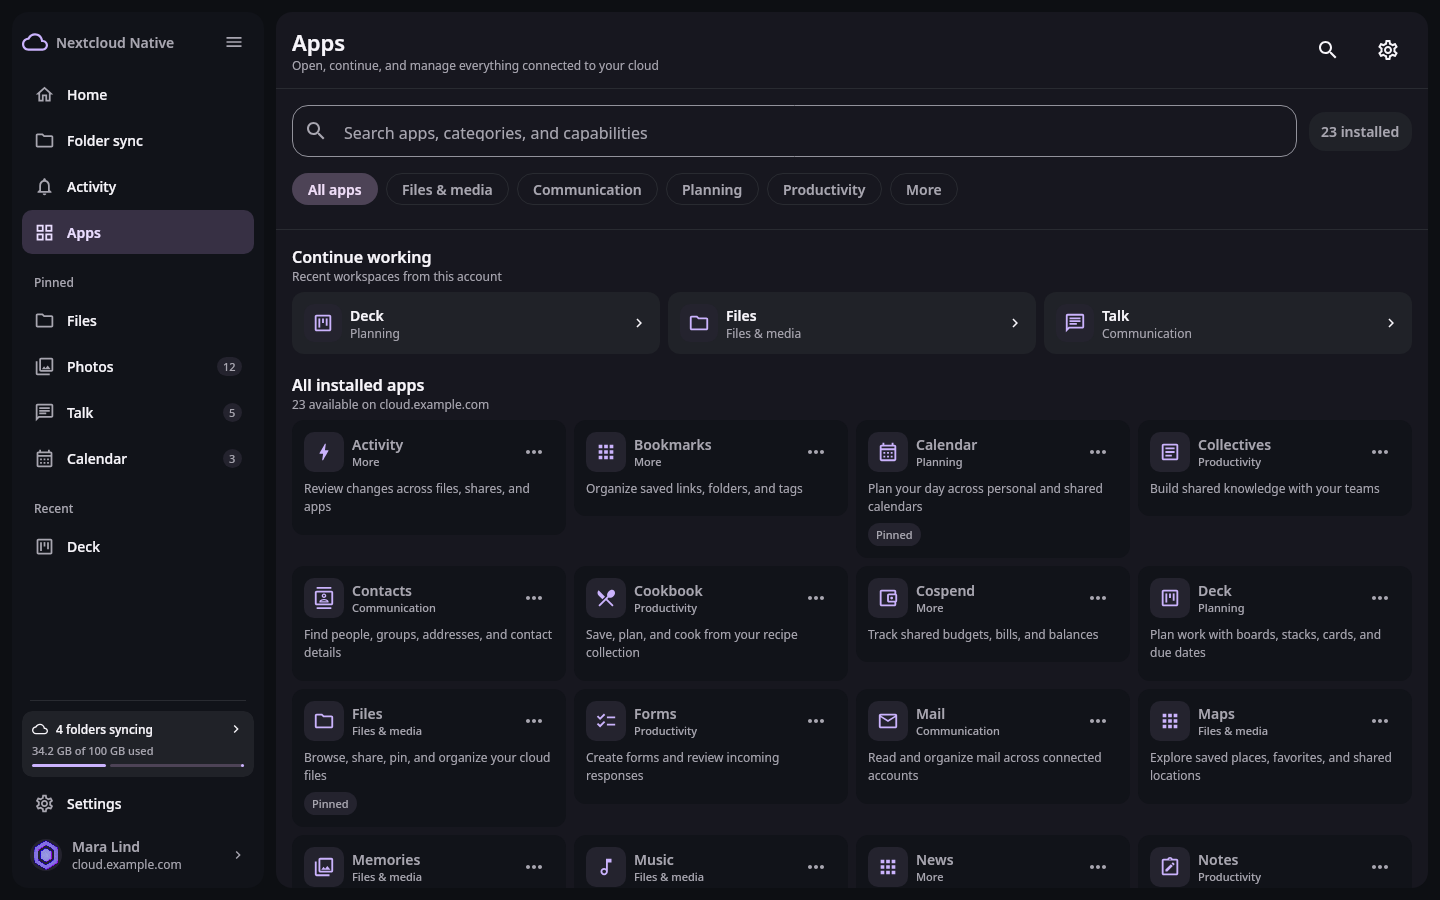Image resolution: width=1440 pixels, height=900 pixels.
Task: Open Cookbook app options menu
Action: [x=816, y=598]
